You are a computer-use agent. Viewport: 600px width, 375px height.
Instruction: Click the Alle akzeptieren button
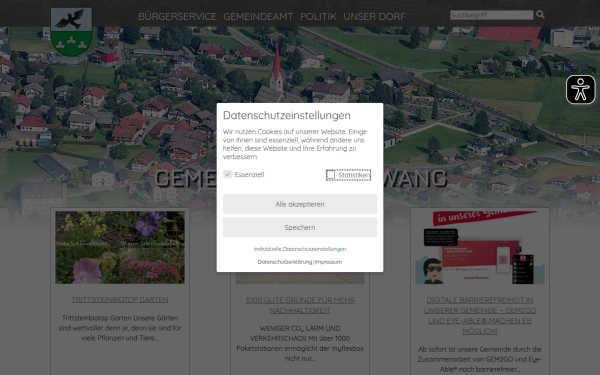[300, 204]
